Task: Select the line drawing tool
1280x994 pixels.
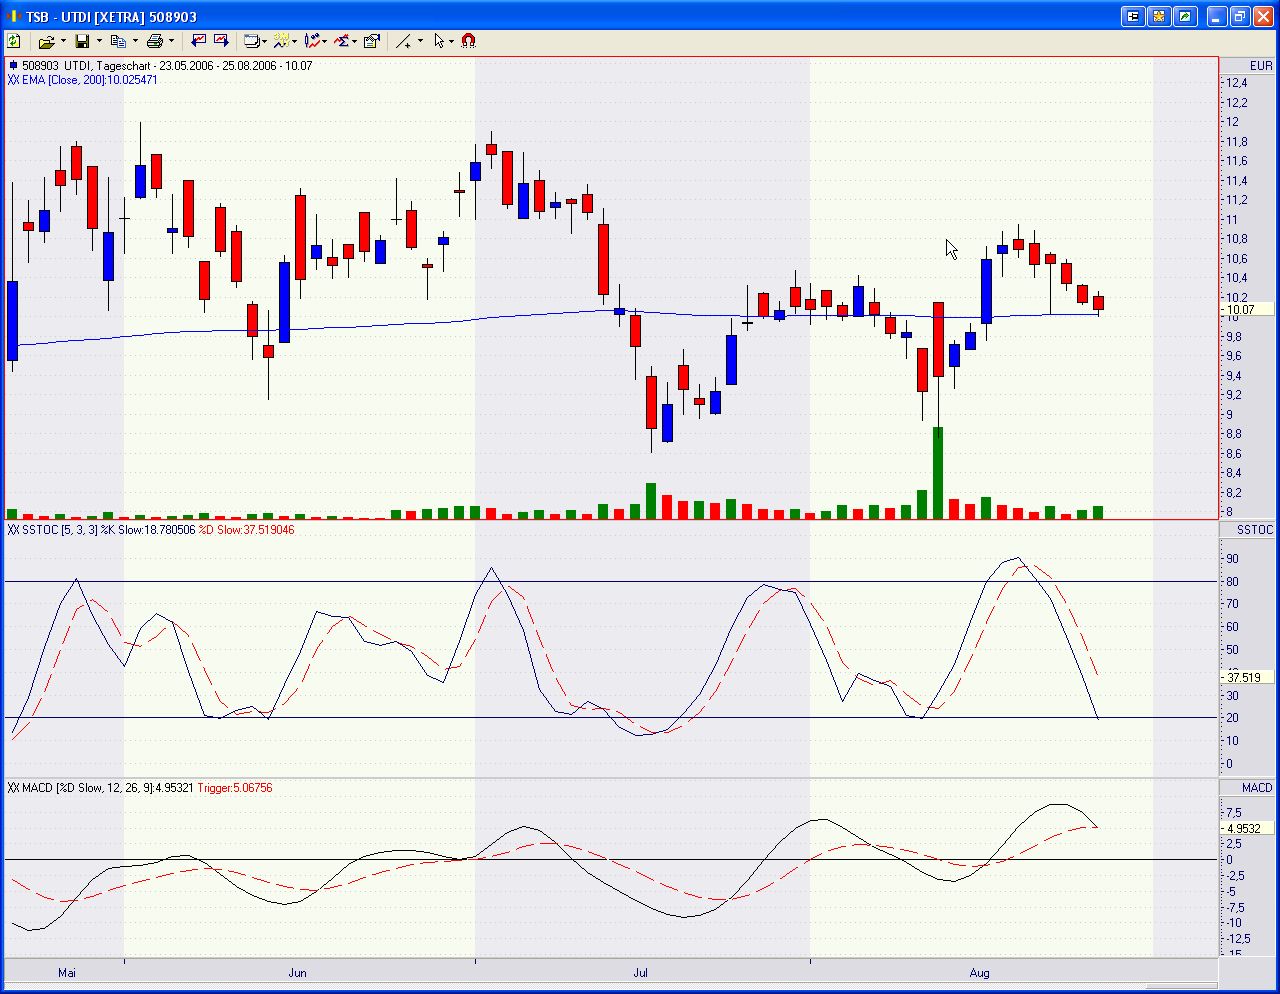Action: [x=404, y=41]
